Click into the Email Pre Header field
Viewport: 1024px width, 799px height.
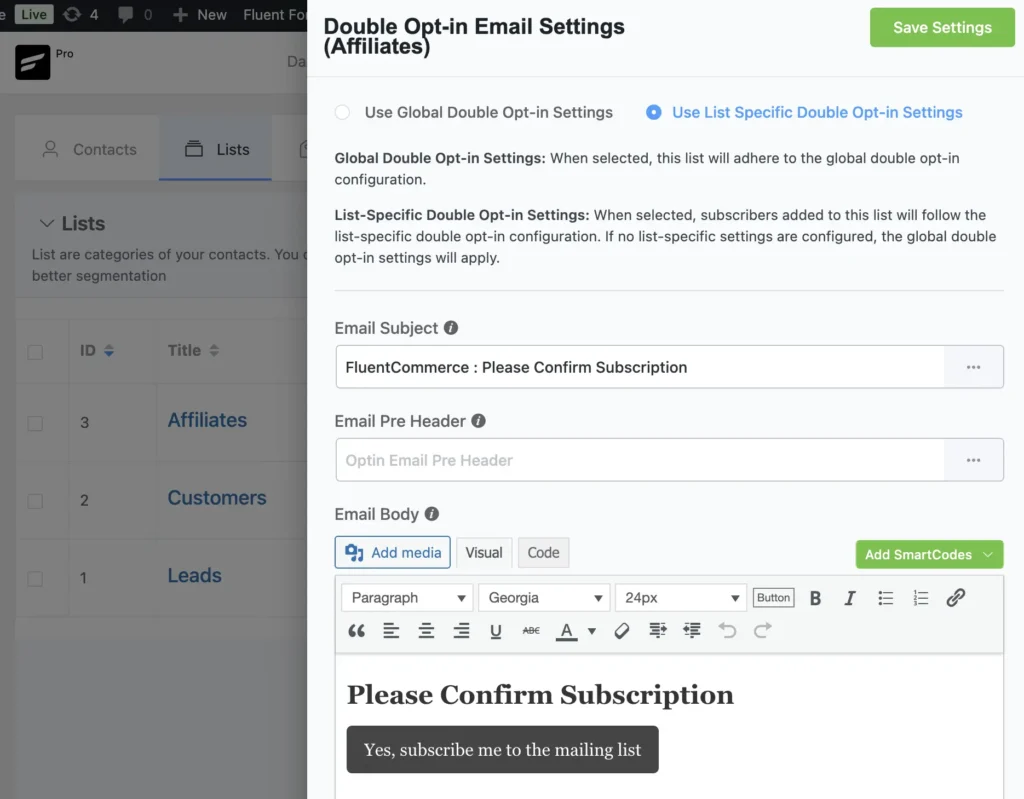640,460
